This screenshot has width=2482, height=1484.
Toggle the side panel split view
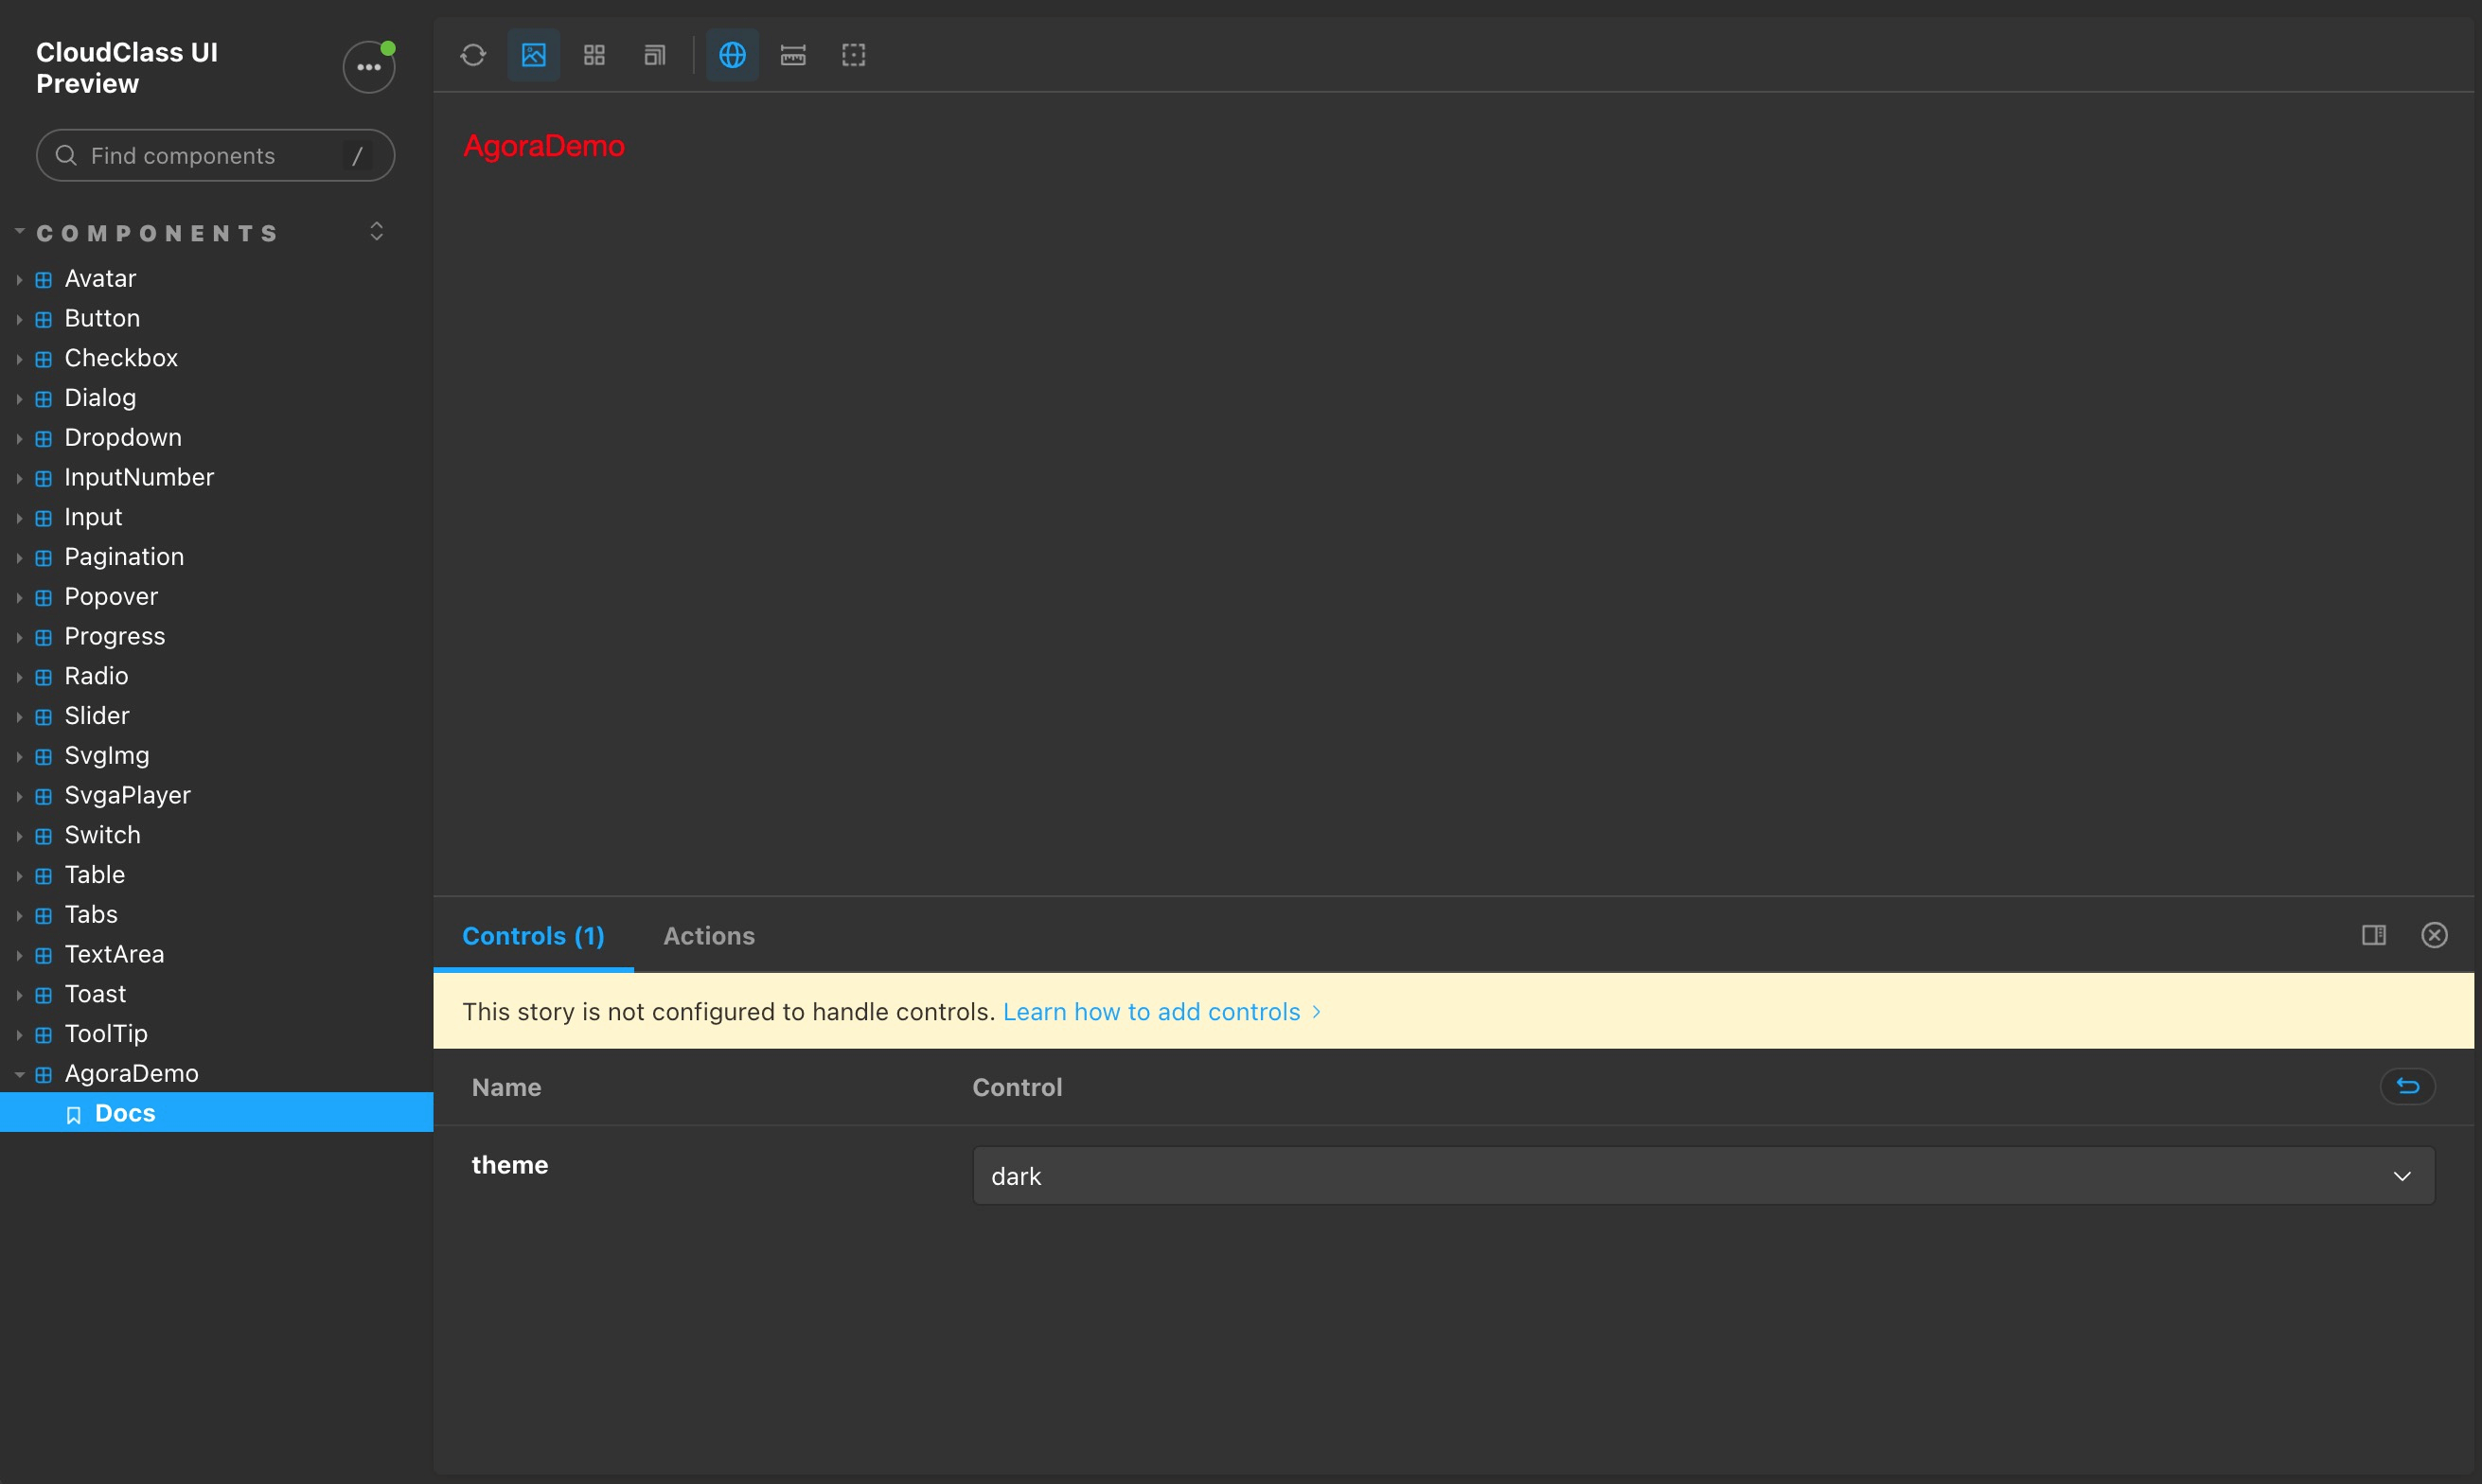point(2374,934)
